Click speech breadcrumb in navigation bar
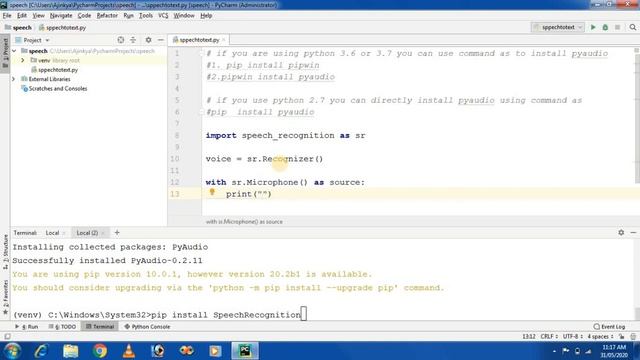640x360 pixels. pyautogui.click(x=18, y=27)
